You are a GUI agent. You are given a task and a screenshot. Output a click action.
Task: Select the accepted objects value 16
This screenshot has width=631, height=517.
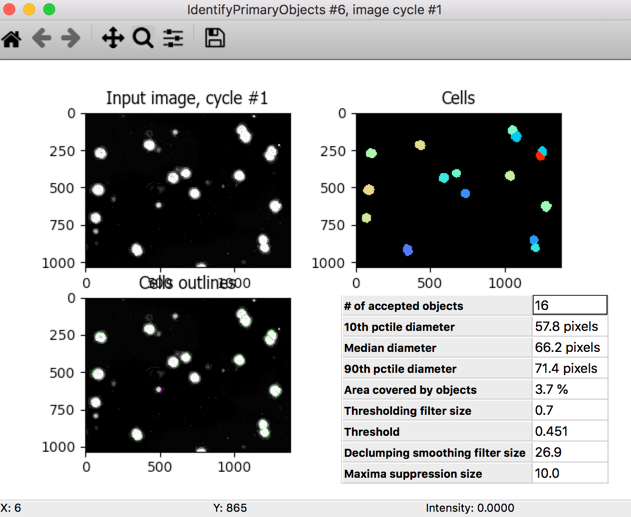click(x=570, y=305)
